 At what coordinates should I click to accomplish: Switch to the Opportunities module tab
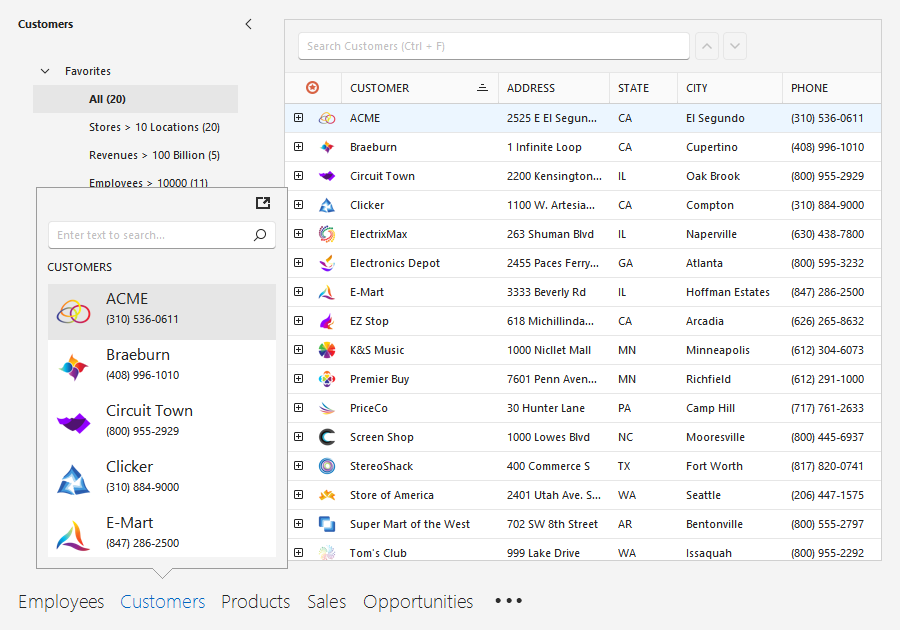pyautogui.click(x=418, y=601)
